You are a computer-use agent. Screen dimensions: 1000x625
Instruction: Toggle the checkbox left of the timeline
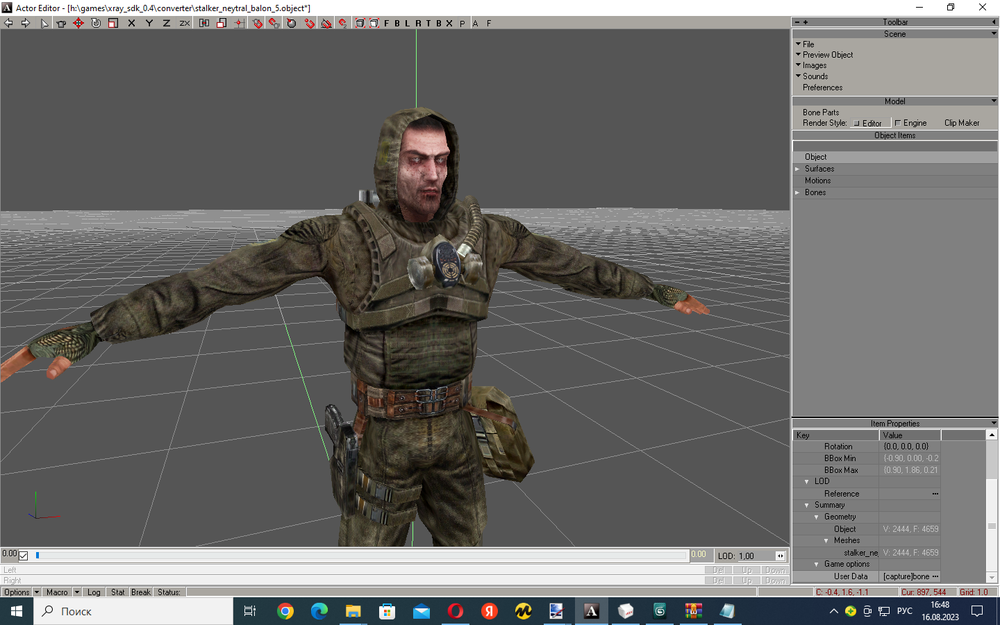(x=24, y=556)
